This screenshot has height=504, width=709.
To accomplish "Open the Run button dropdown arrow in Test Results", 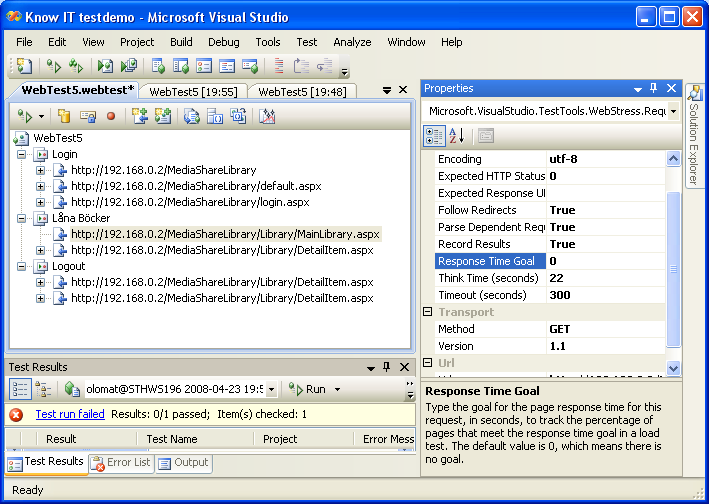I will pos(337,389).
